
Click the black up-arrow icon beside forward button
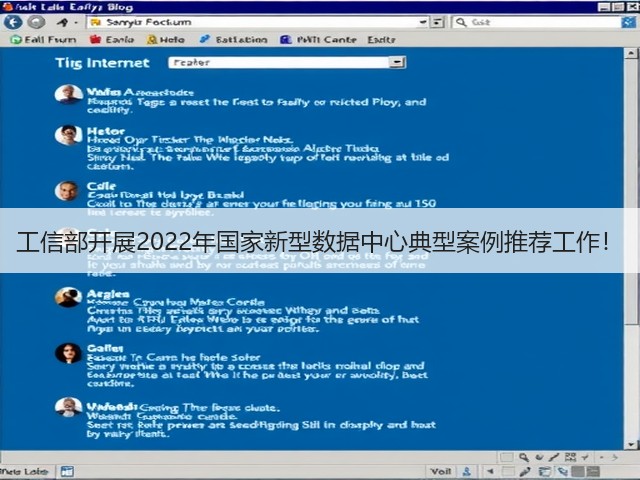63,22
